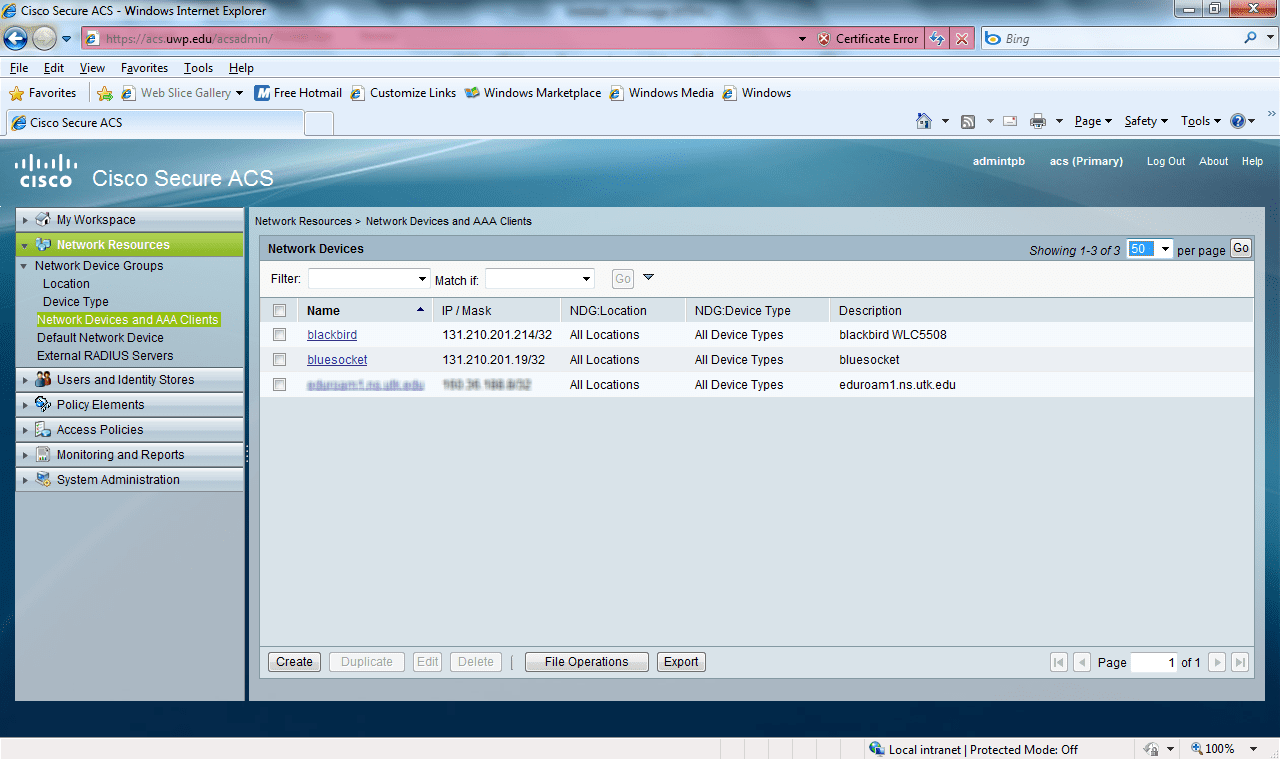
Task: Open the new blank tab button
Action: coord(319,123)
